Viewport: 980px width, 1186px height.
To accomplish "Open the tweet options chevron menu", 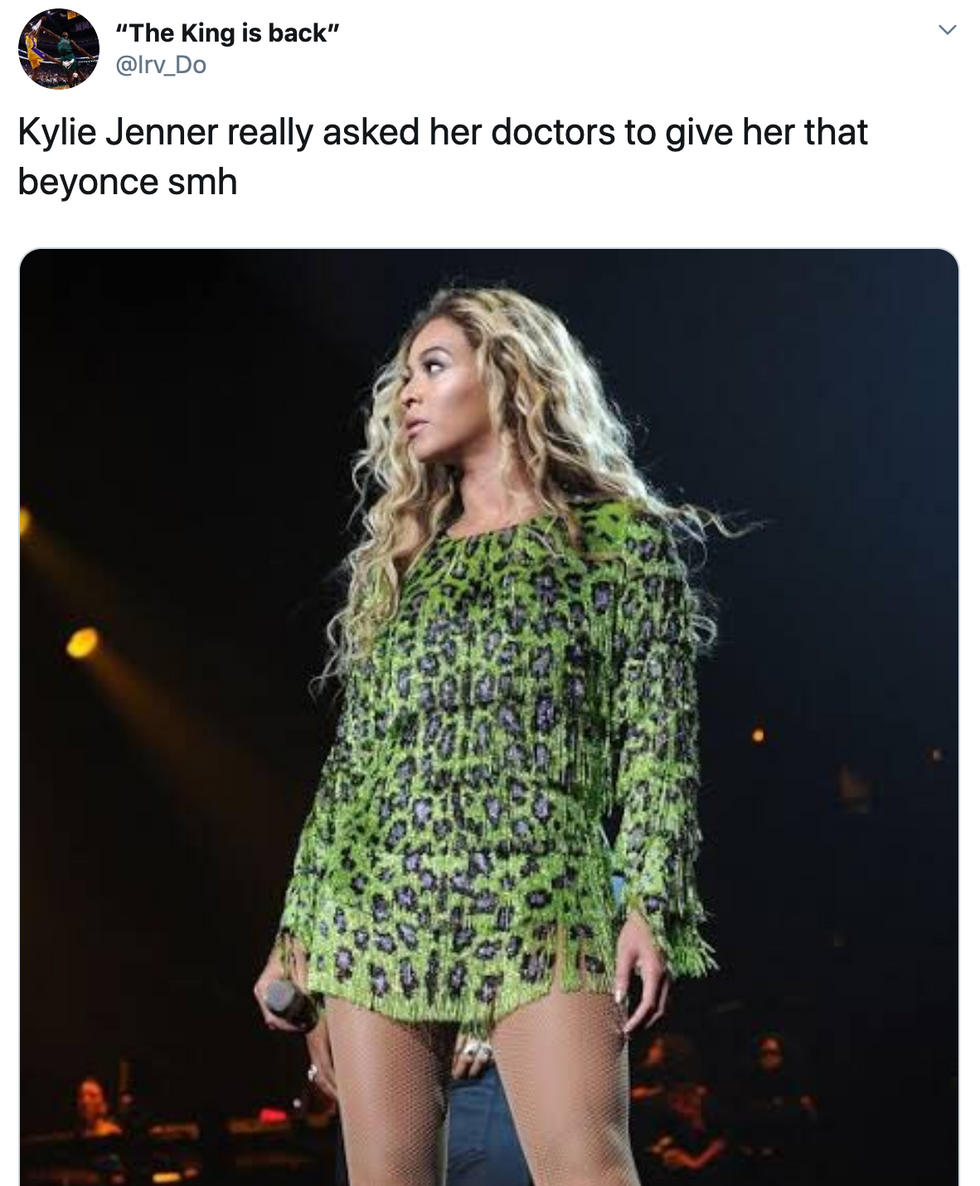I will (x=947, y=30).
